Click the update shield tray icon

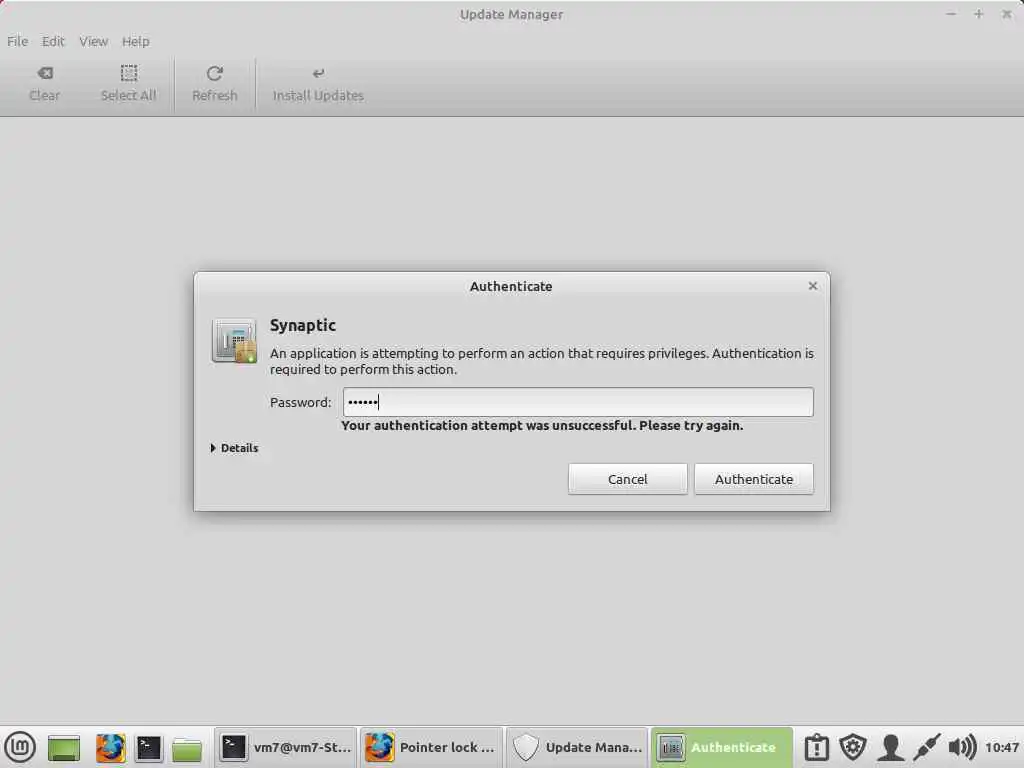853,747
